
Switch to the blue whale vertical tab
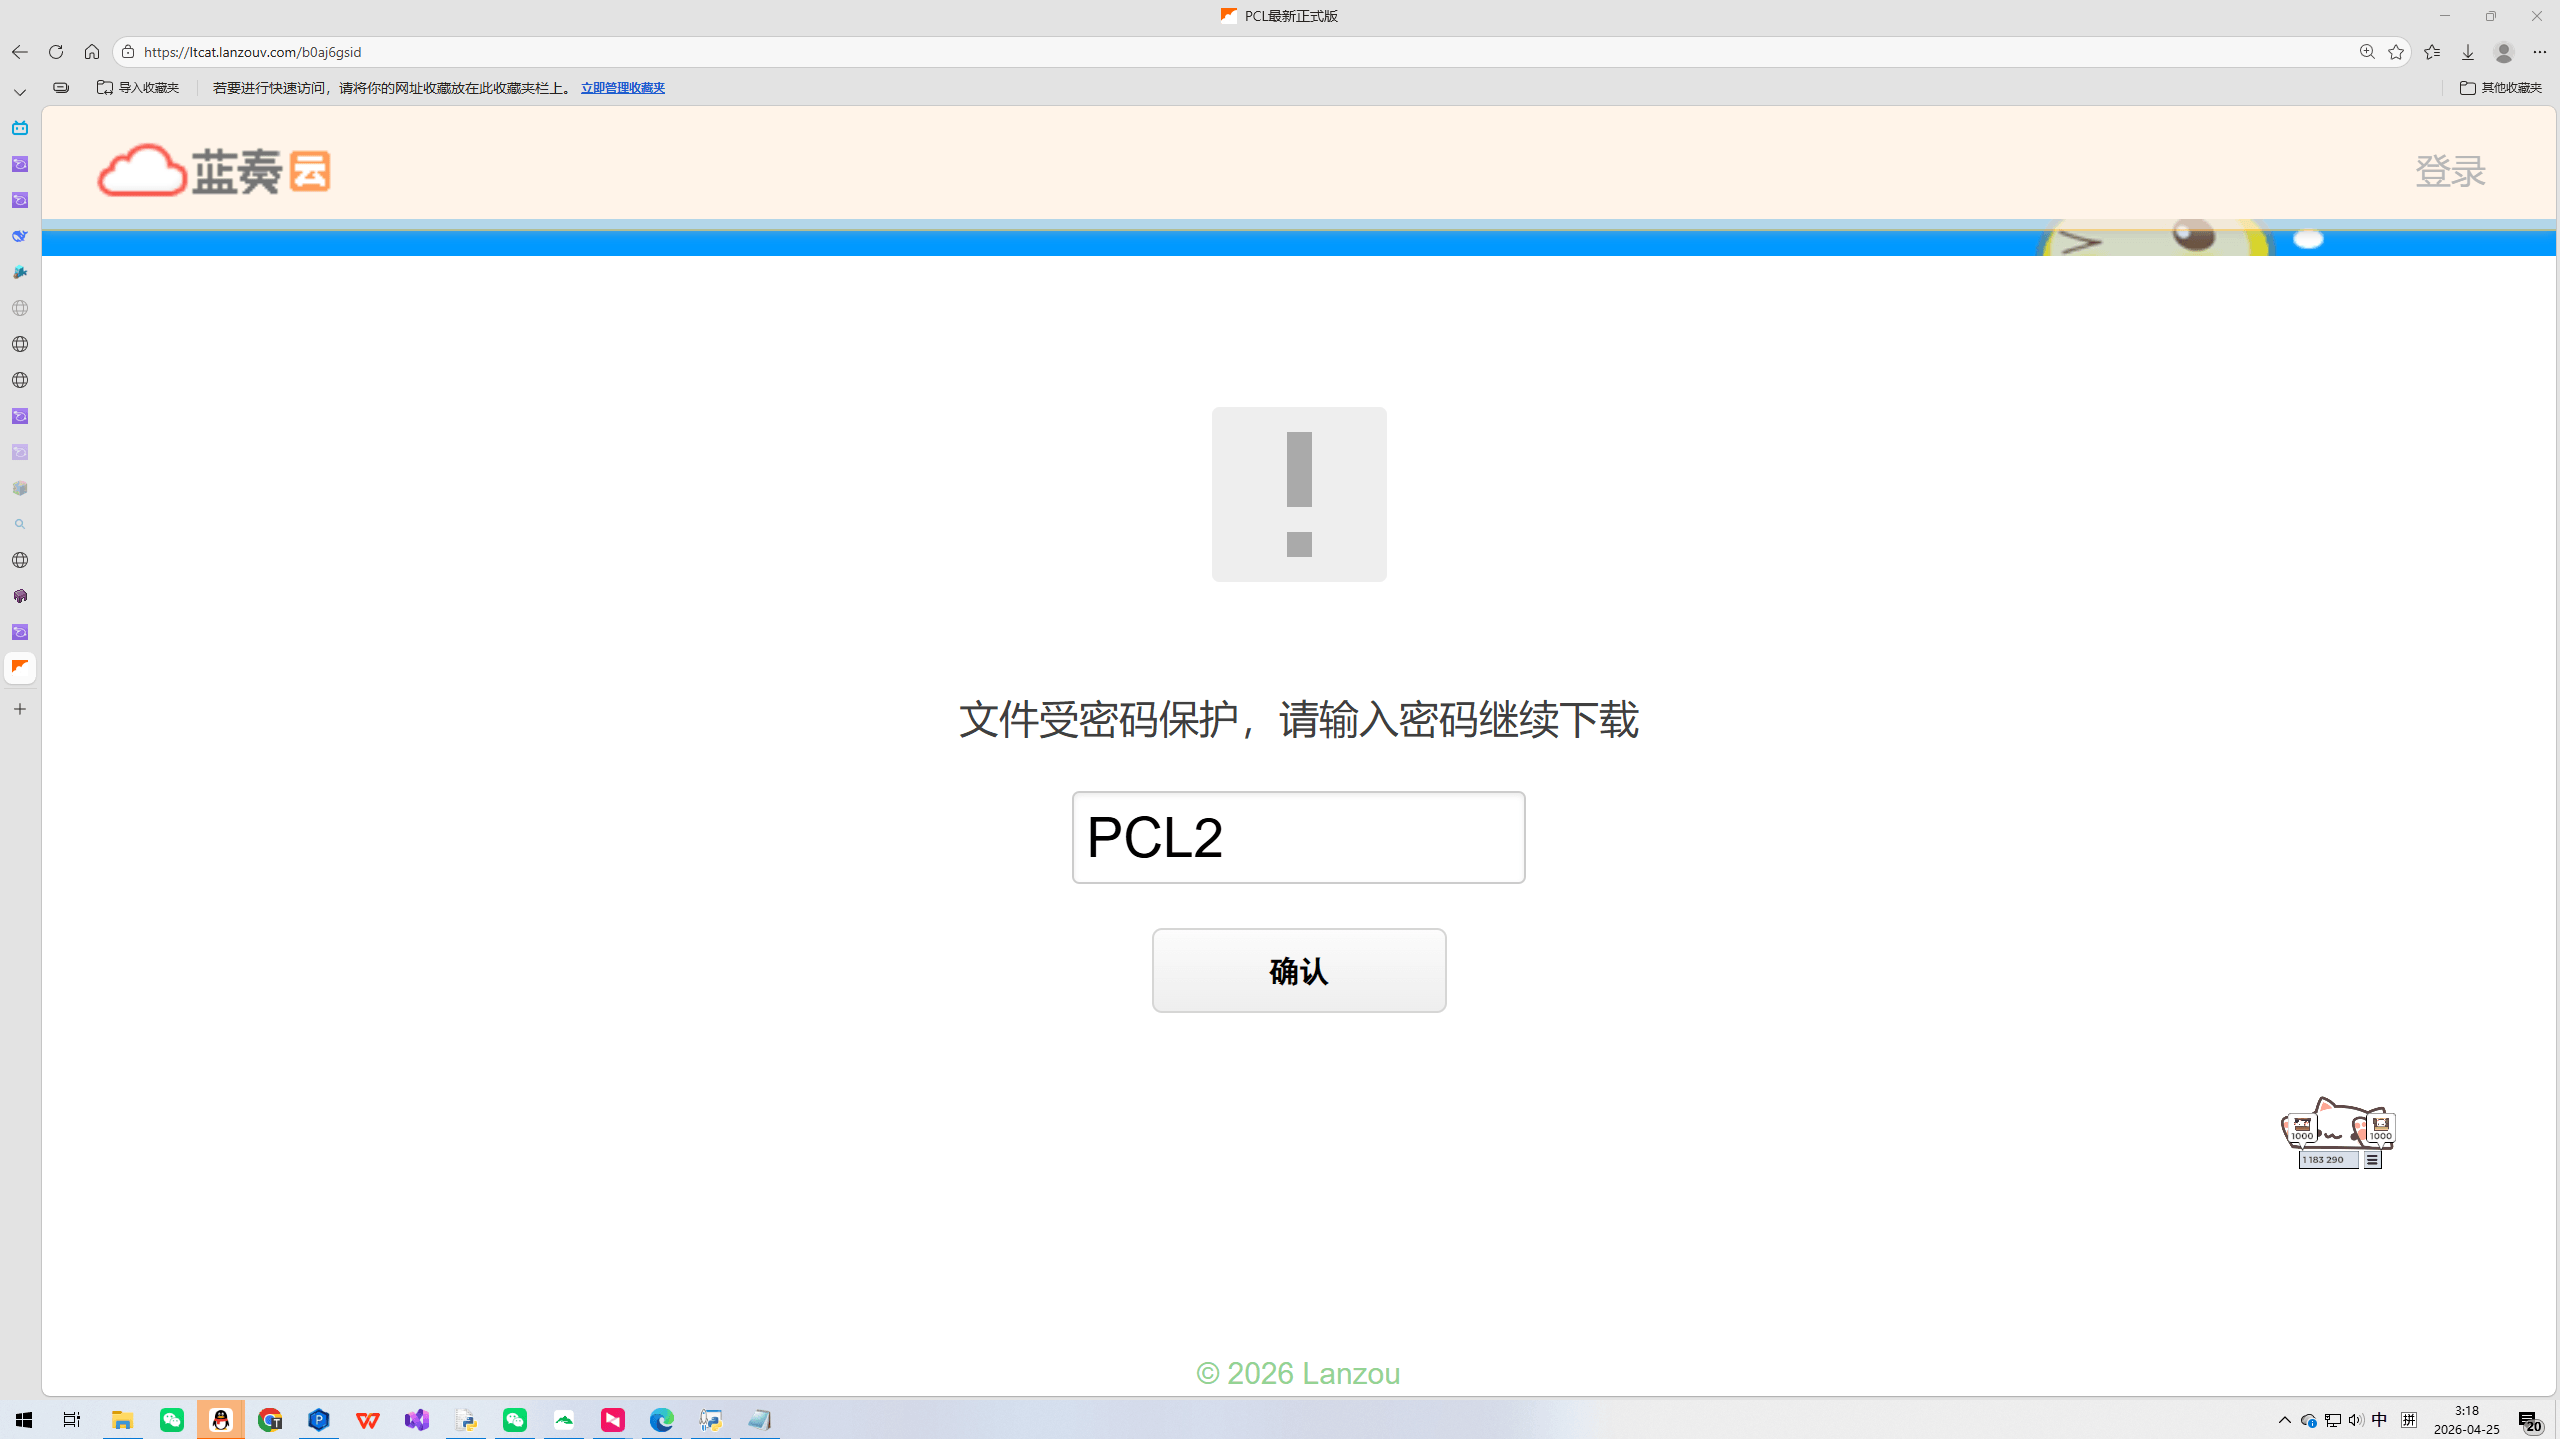tap(20, 236)
